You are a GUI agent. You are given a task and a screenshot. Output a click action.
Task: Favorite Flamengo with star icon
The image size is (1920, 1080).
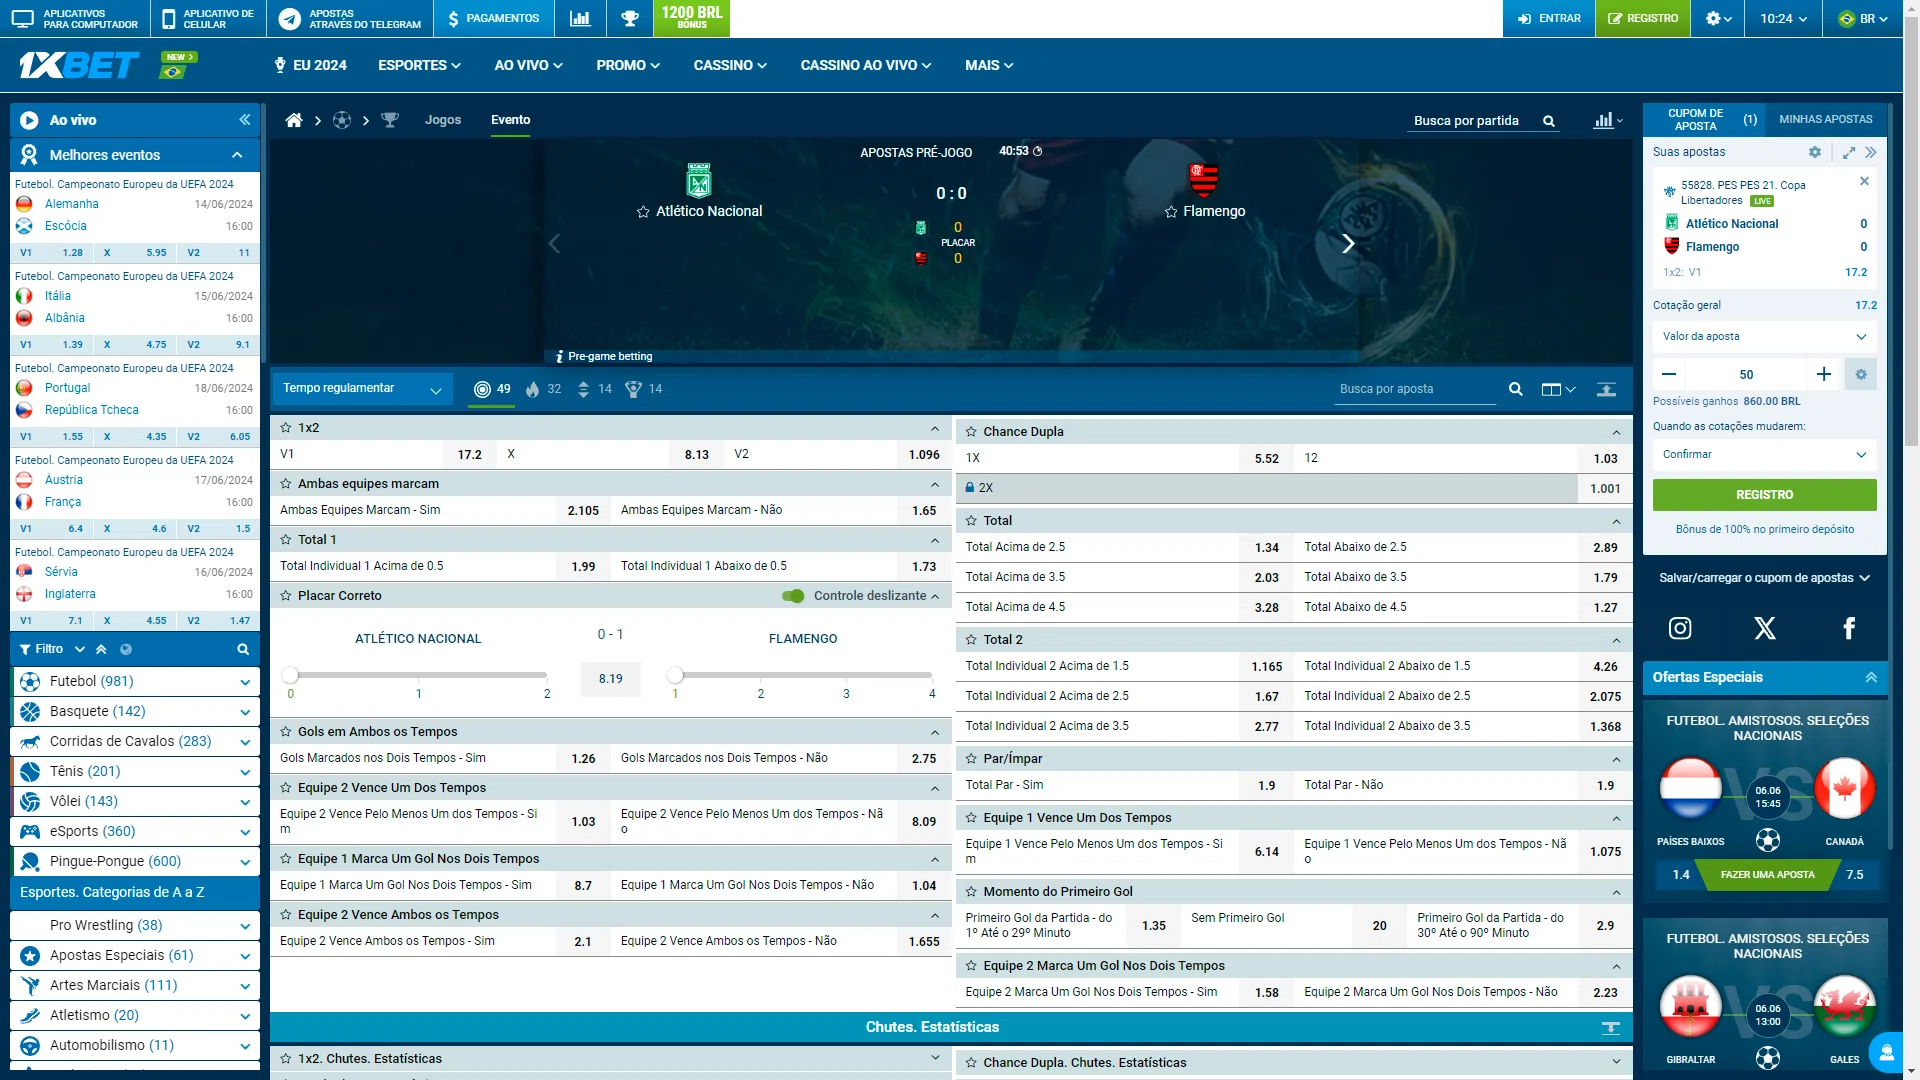click(1171, 212)
